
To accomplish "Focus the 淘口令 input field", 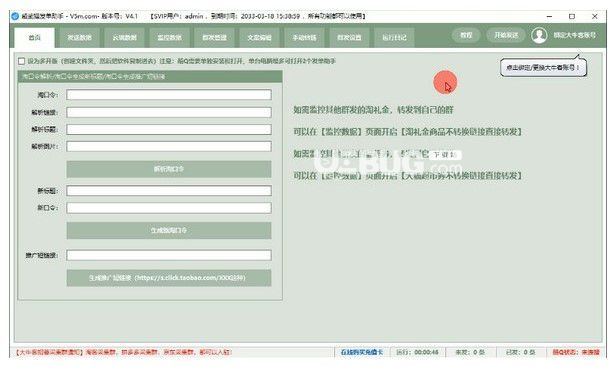I will tap(169, 95).
